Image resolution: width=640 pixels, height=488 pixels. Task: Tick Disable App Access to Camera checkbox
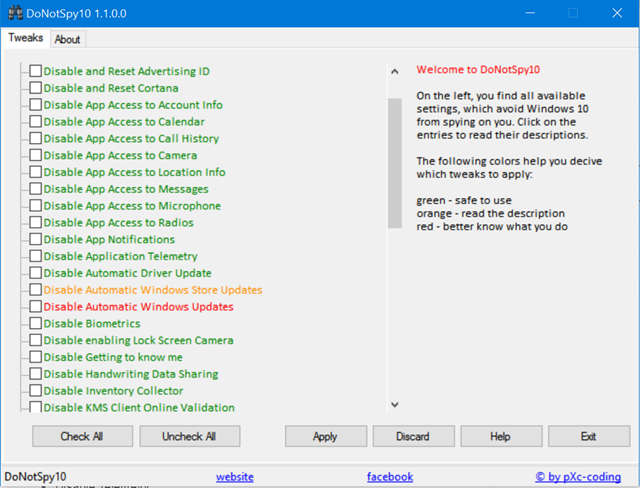(x=36, y=155)
